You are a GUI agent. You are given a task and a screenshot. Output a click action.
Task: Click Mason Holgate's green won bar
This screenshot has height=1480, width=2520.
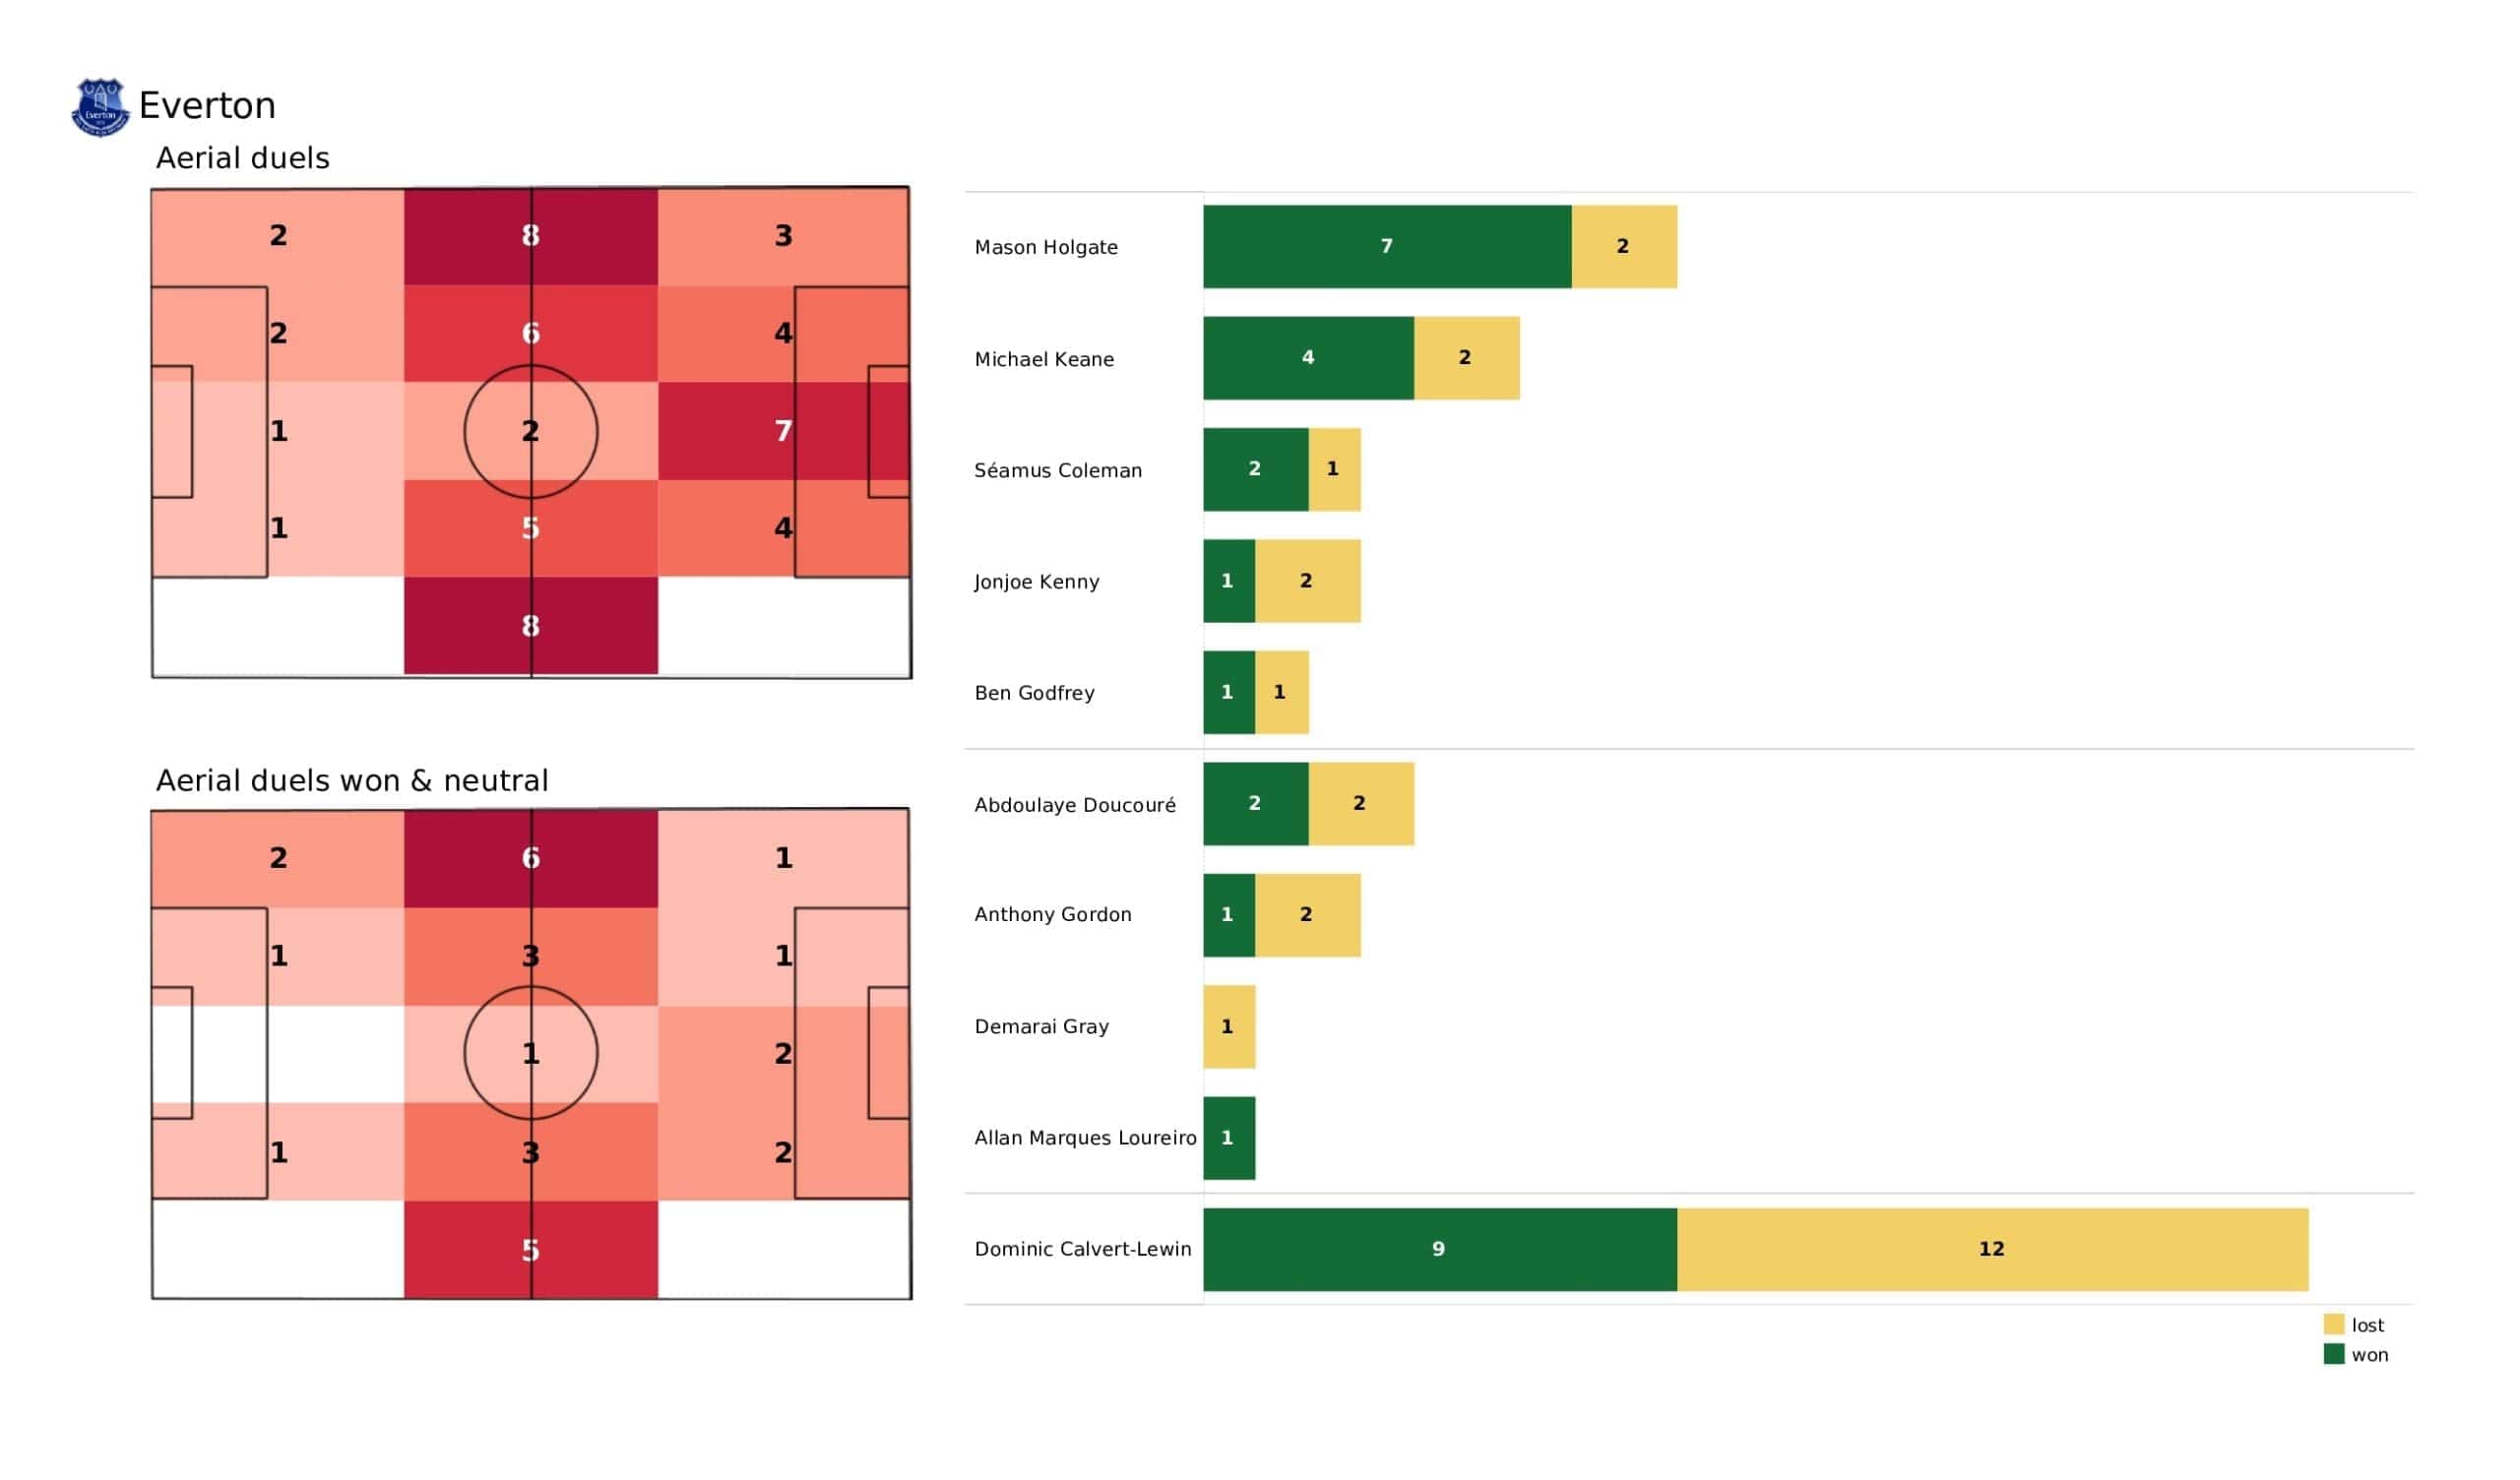pyautogui.click(x=1387, y=247)
